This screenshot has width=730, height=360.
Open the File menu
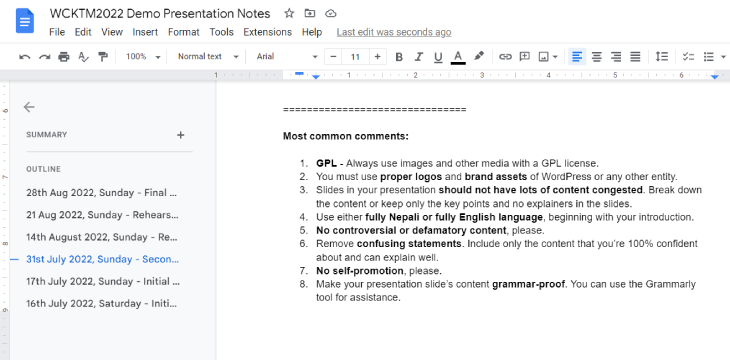coord(57,32)
